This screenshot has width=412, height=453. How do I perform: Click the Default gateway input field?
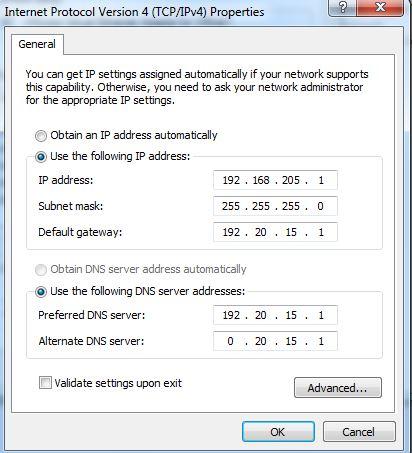(275, 232)
